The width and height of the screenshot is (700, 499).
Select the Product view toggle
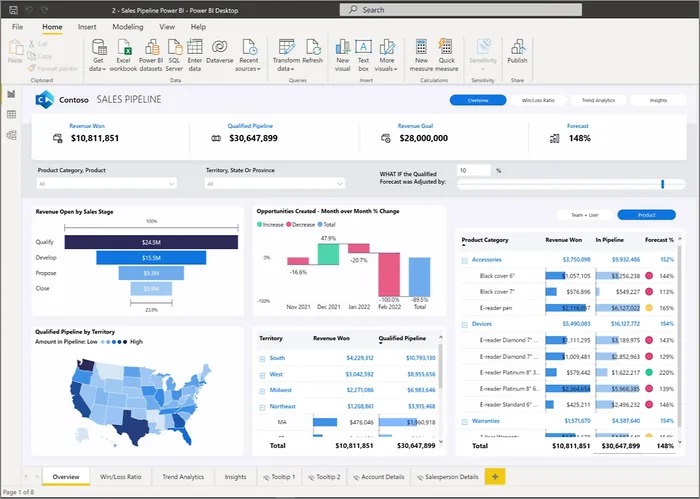[646, 215]
